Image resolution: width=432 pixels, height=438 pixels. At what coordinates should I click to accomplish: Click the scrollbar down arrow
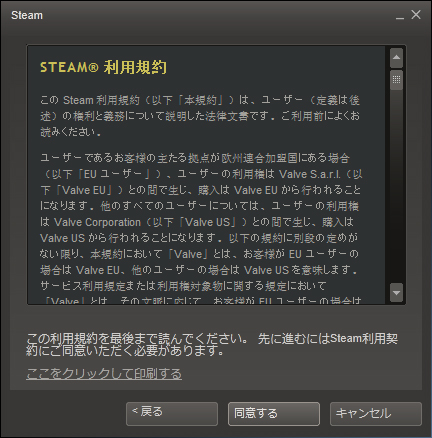pyautogui.click(x=396, y=293)
